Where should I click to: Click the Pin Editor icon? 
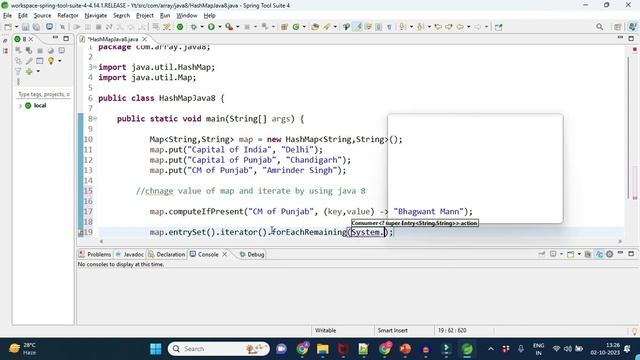[x=499, y=27]
